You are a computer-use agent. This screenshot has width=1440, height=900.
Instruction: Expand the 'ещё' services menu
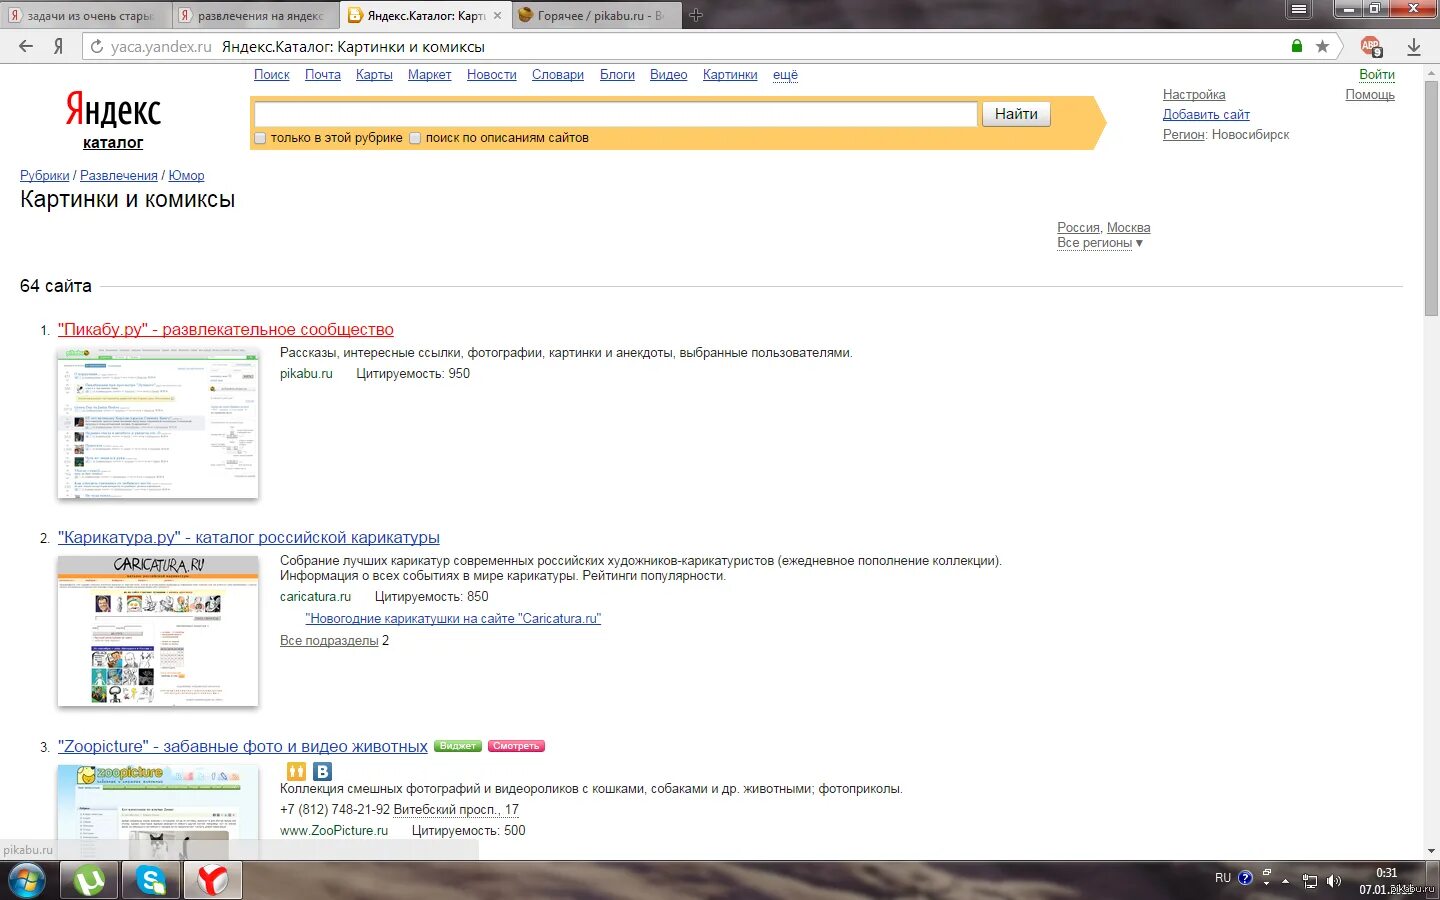(x=785, y=75)
